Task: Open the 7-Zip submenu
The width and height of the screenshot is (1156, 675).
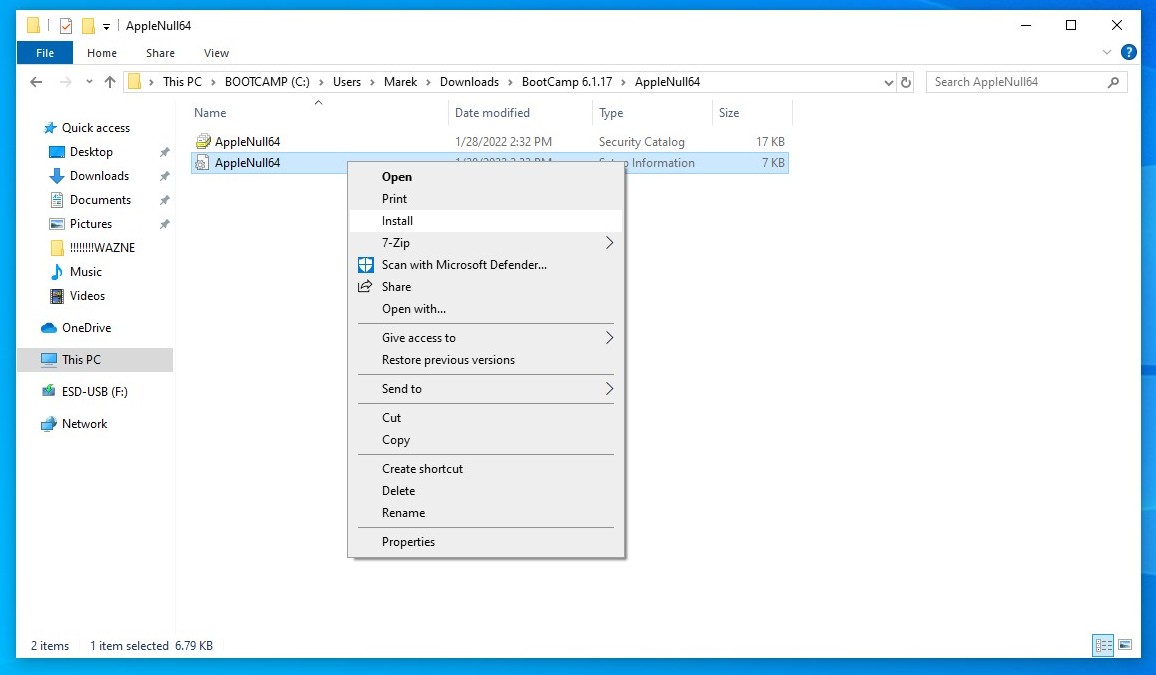Action: click(x=486, y=243)
